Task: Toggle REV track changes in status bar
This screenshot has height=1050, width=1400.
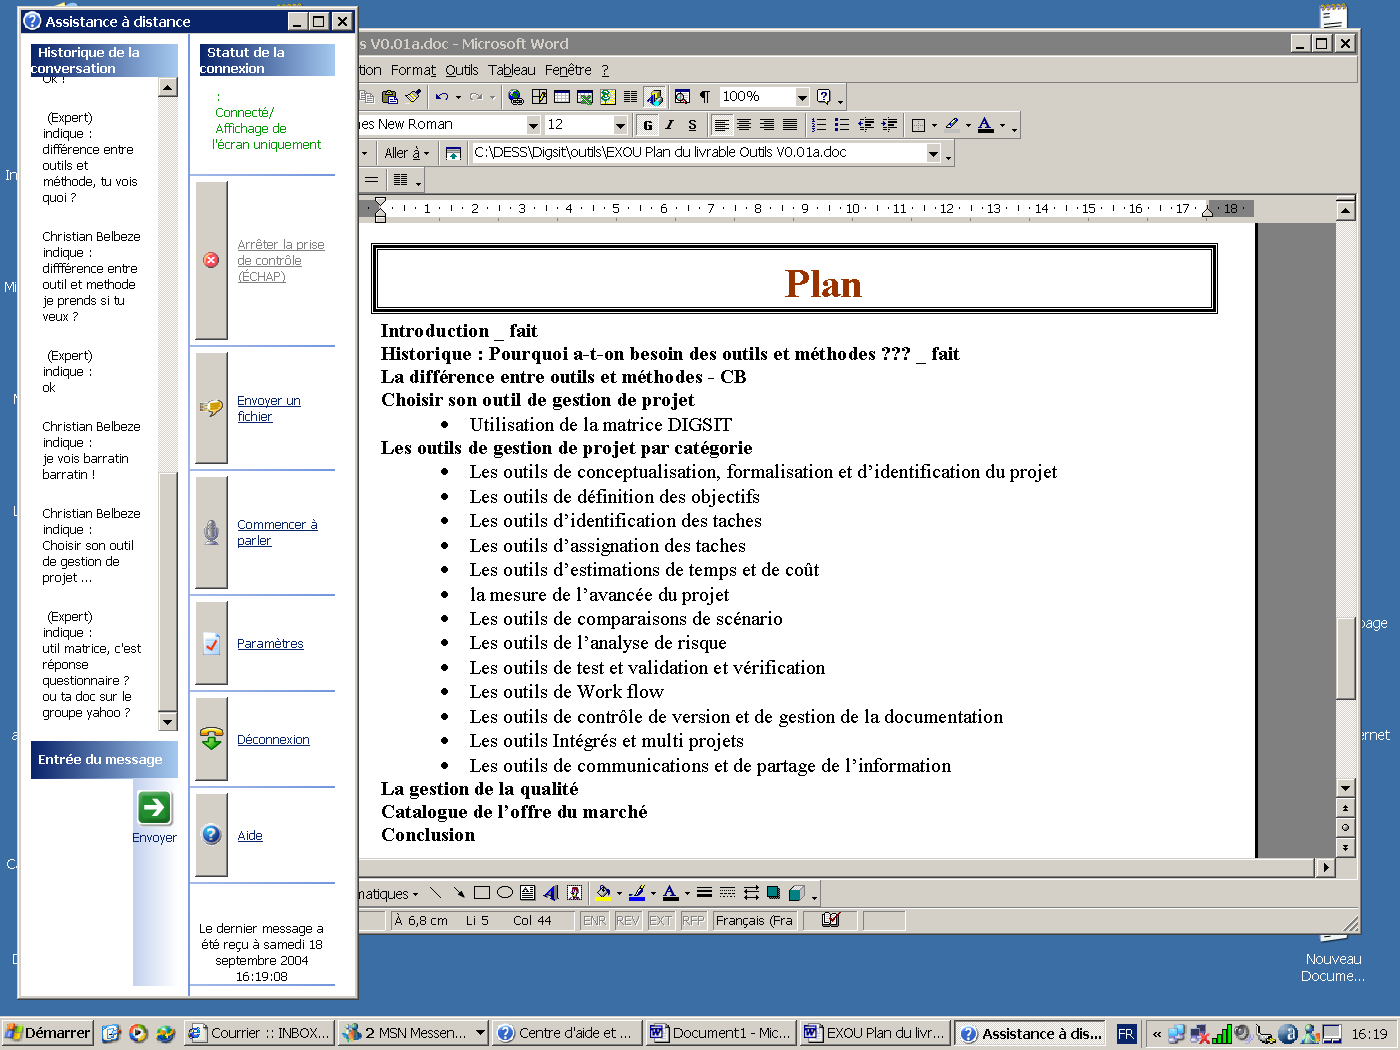Action: click(x=627, y=921)
